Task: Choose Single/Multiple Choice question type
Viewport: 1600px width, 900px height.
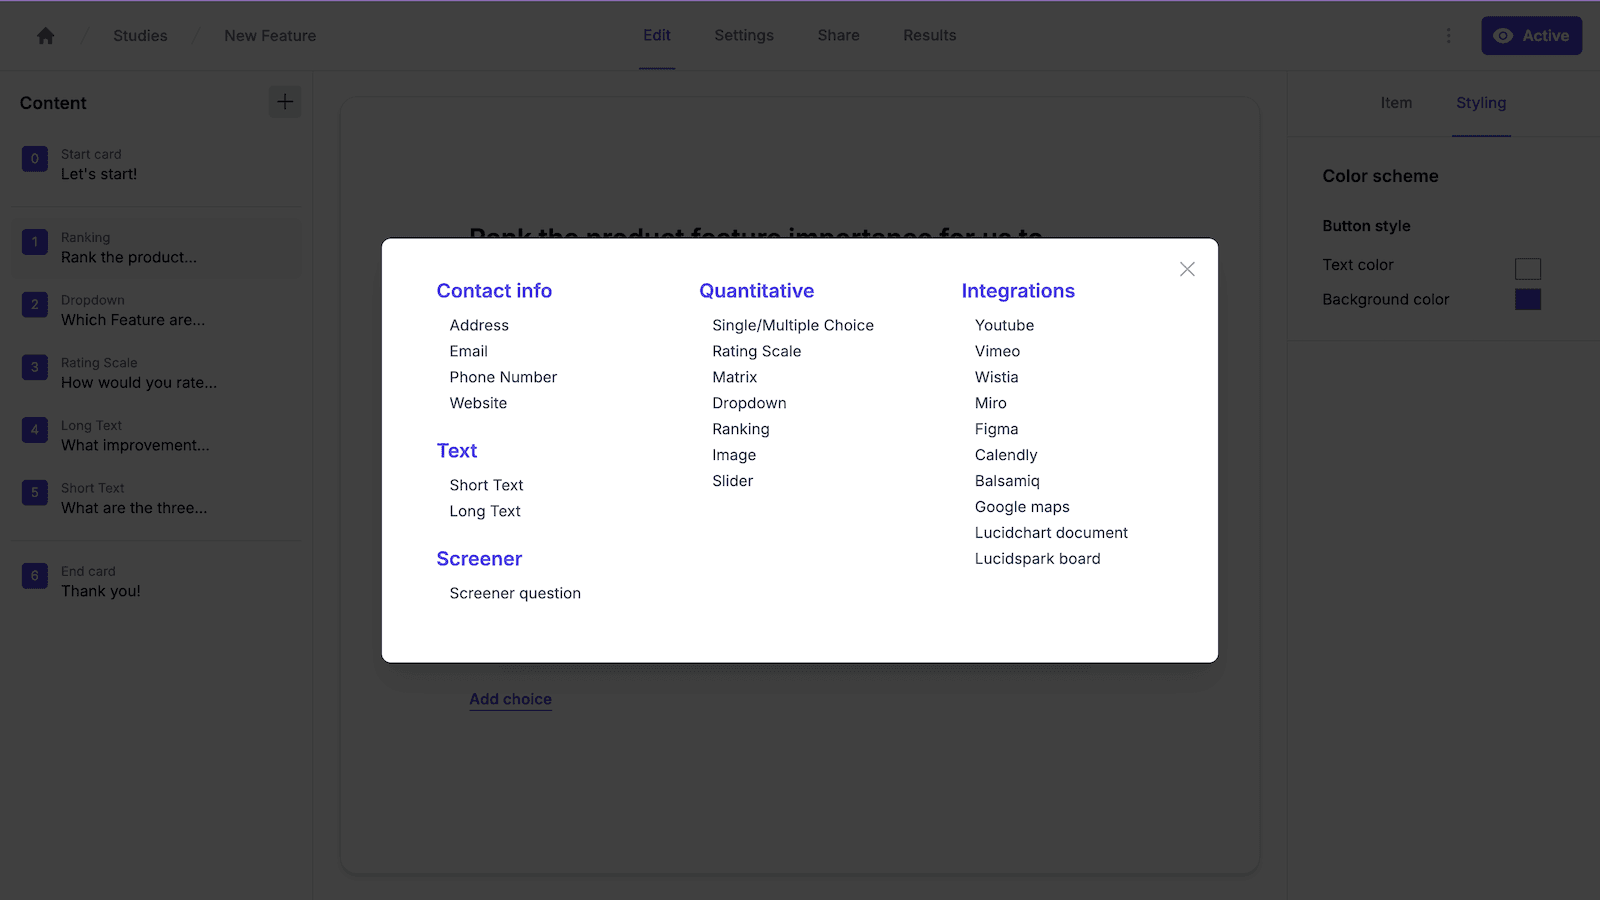Action: (792, 326)
